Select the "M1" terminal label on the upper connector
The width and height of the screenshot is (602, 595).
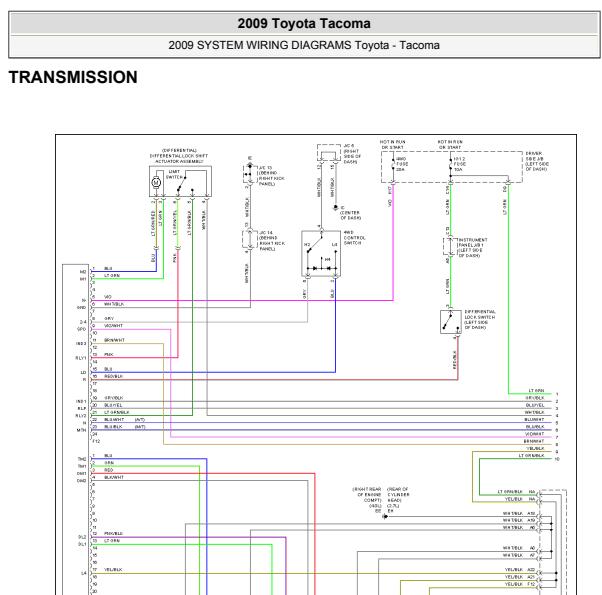pos(83,279)
